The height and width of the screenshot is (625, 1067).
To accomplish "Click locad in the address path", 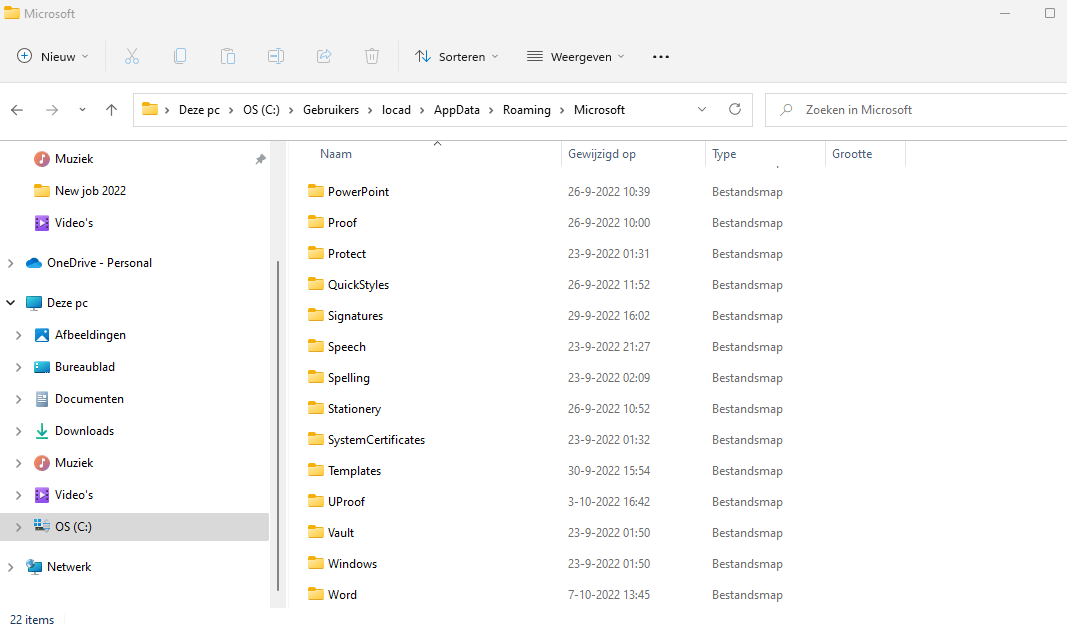I will 396,110.
